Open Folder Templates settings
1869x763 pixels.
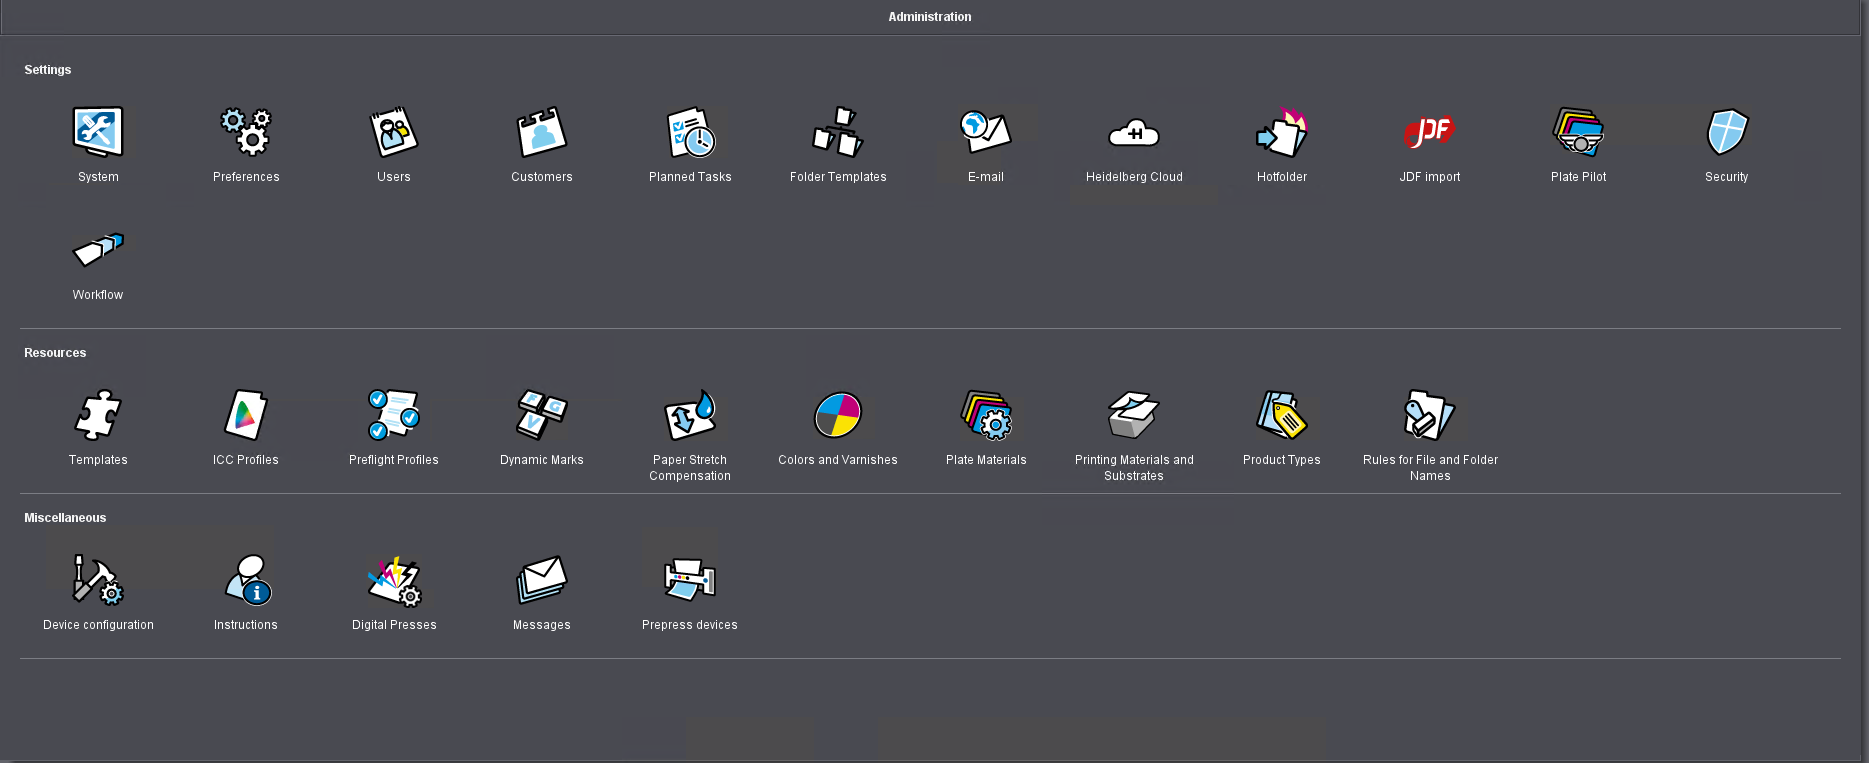(838, 133)
